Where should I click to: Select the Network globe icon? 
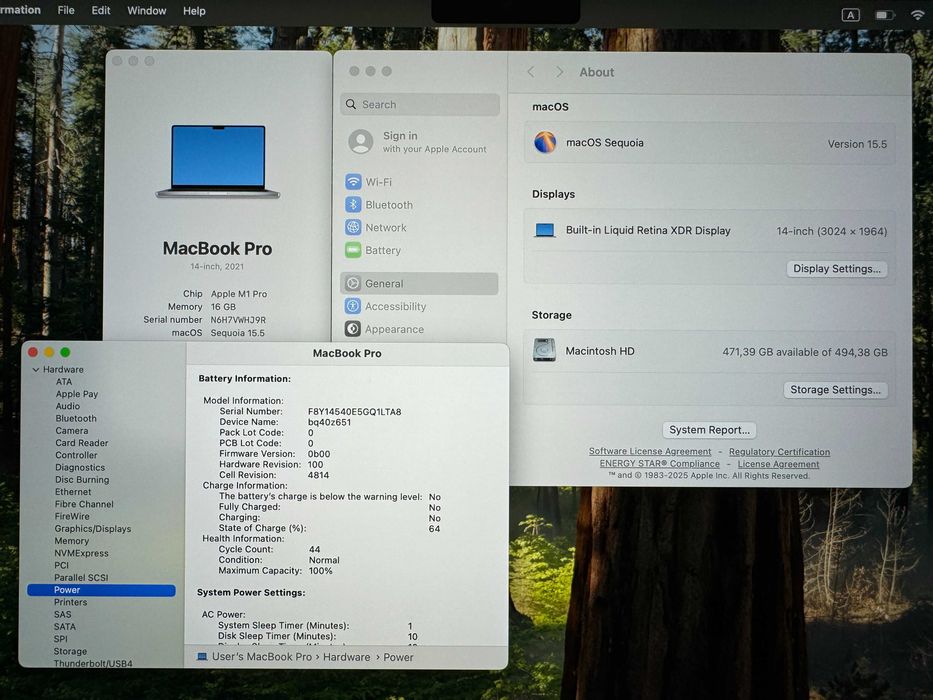tap(353, 227)
